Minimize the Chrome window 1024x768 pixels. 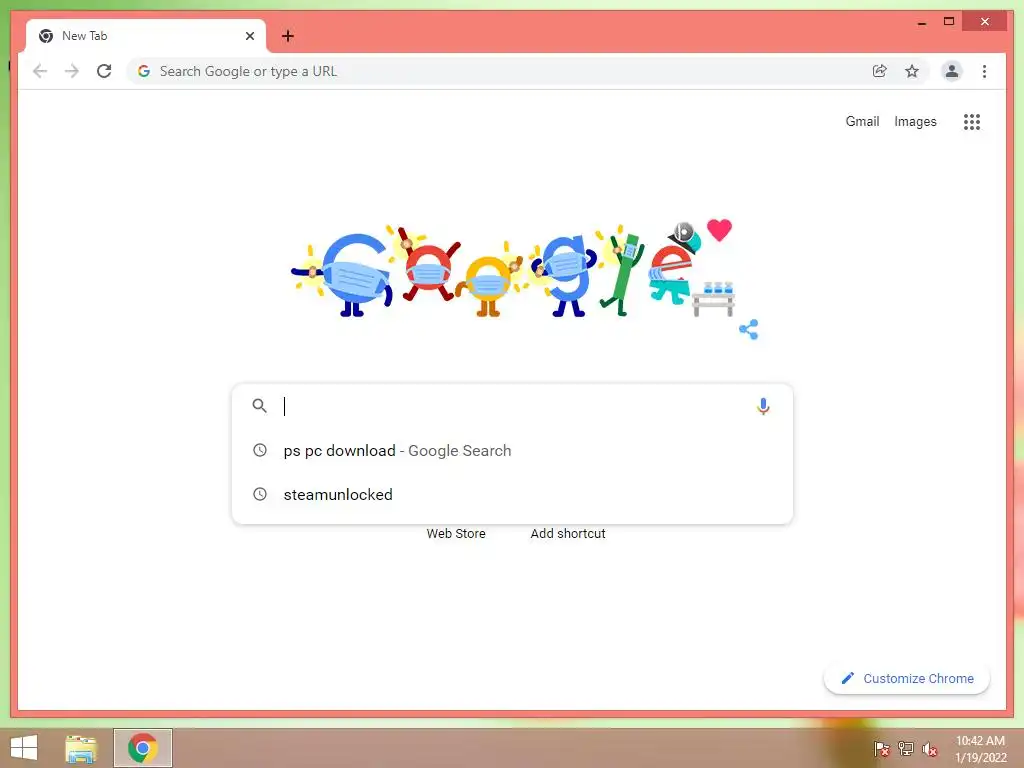[921, 22]
